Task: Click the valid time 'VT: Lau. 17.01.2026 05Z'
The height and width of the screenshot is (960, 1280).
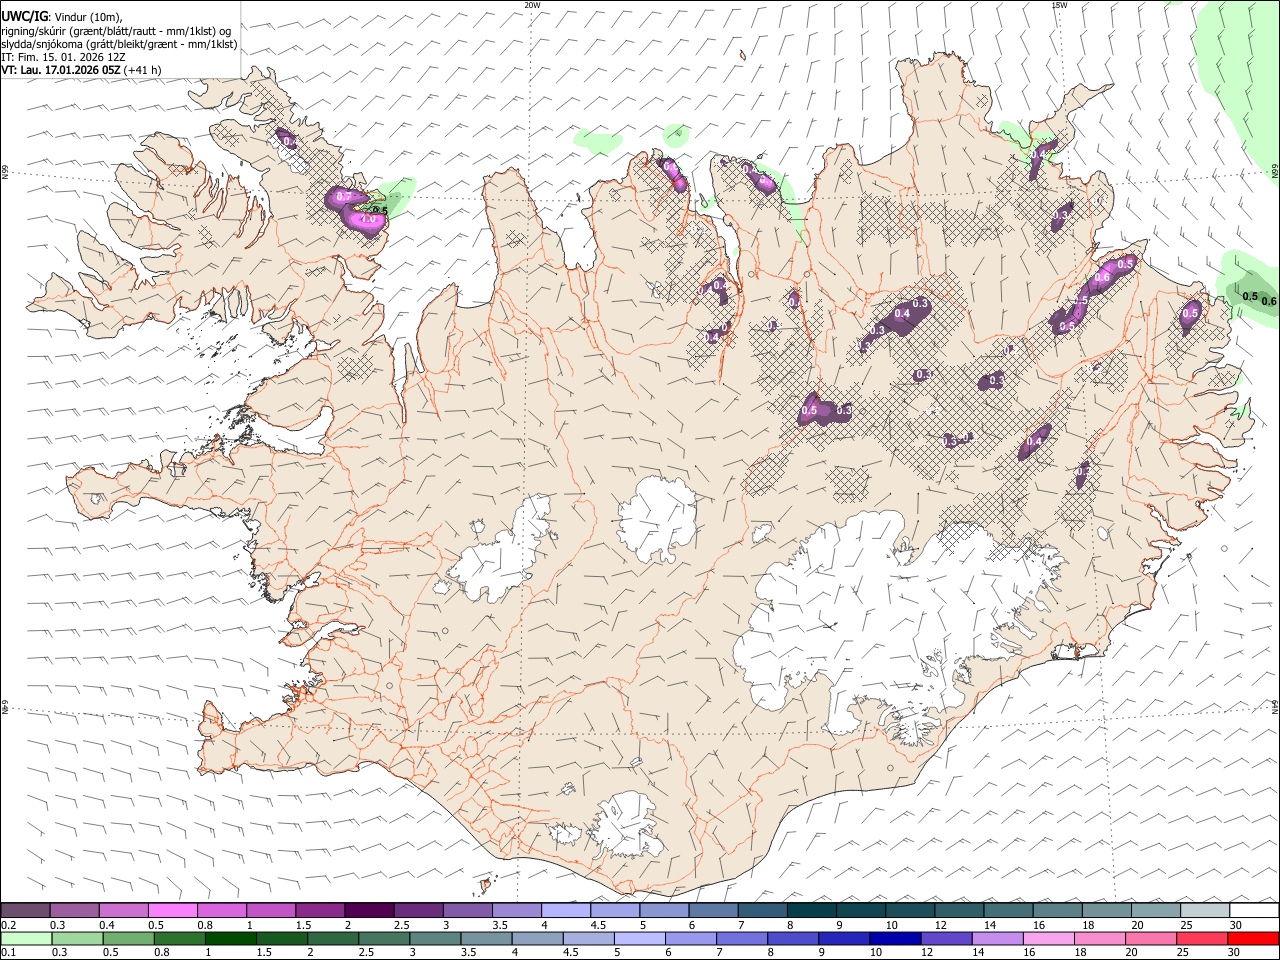Action: tap(61, 70)
